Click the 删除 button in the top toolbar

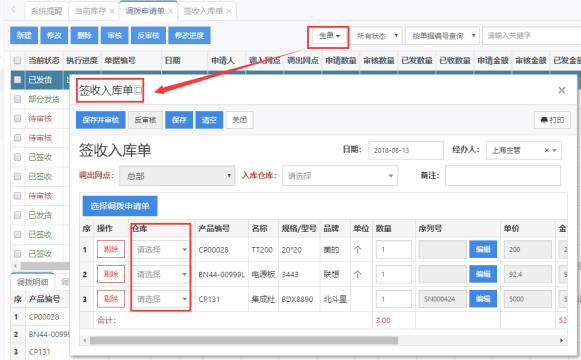84,36
